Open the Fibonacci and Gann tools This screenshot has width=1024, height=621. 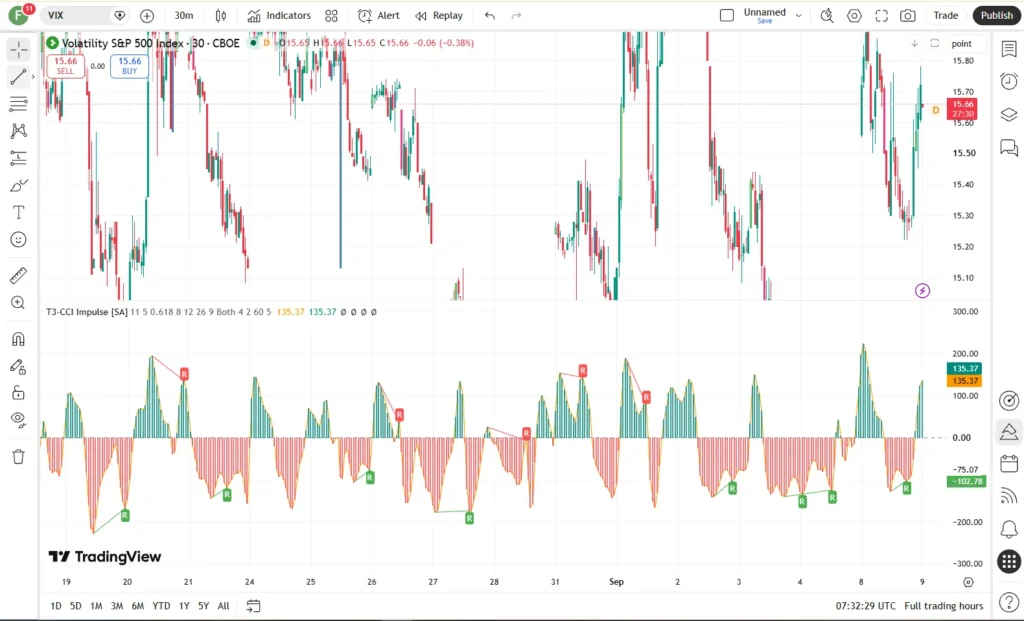point(18,104)
